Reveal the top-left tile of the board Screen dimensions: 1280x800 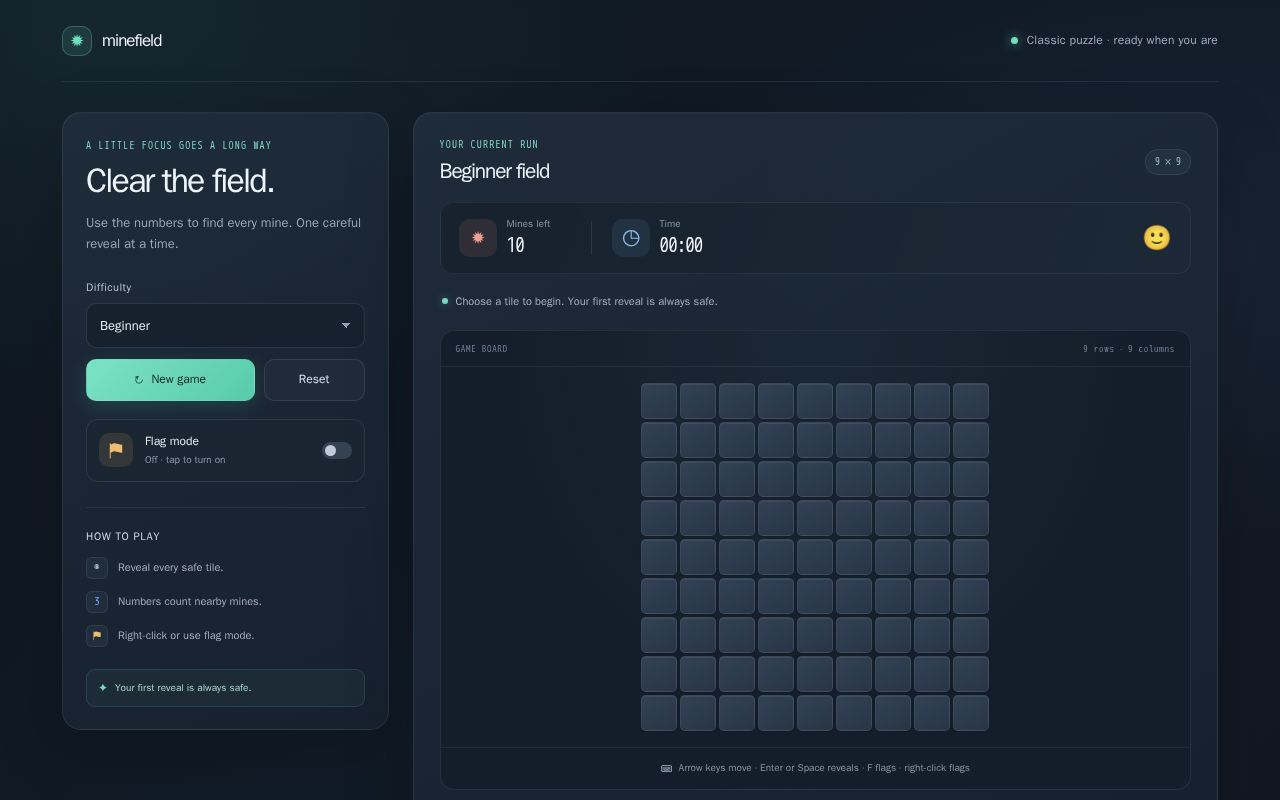tap(659, 401)
